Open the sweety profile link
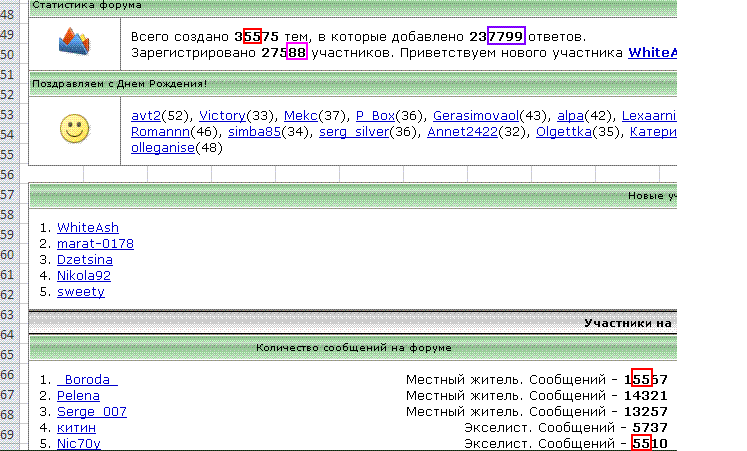The width and height of the screenshot is (747, 451). pos(81,291)
